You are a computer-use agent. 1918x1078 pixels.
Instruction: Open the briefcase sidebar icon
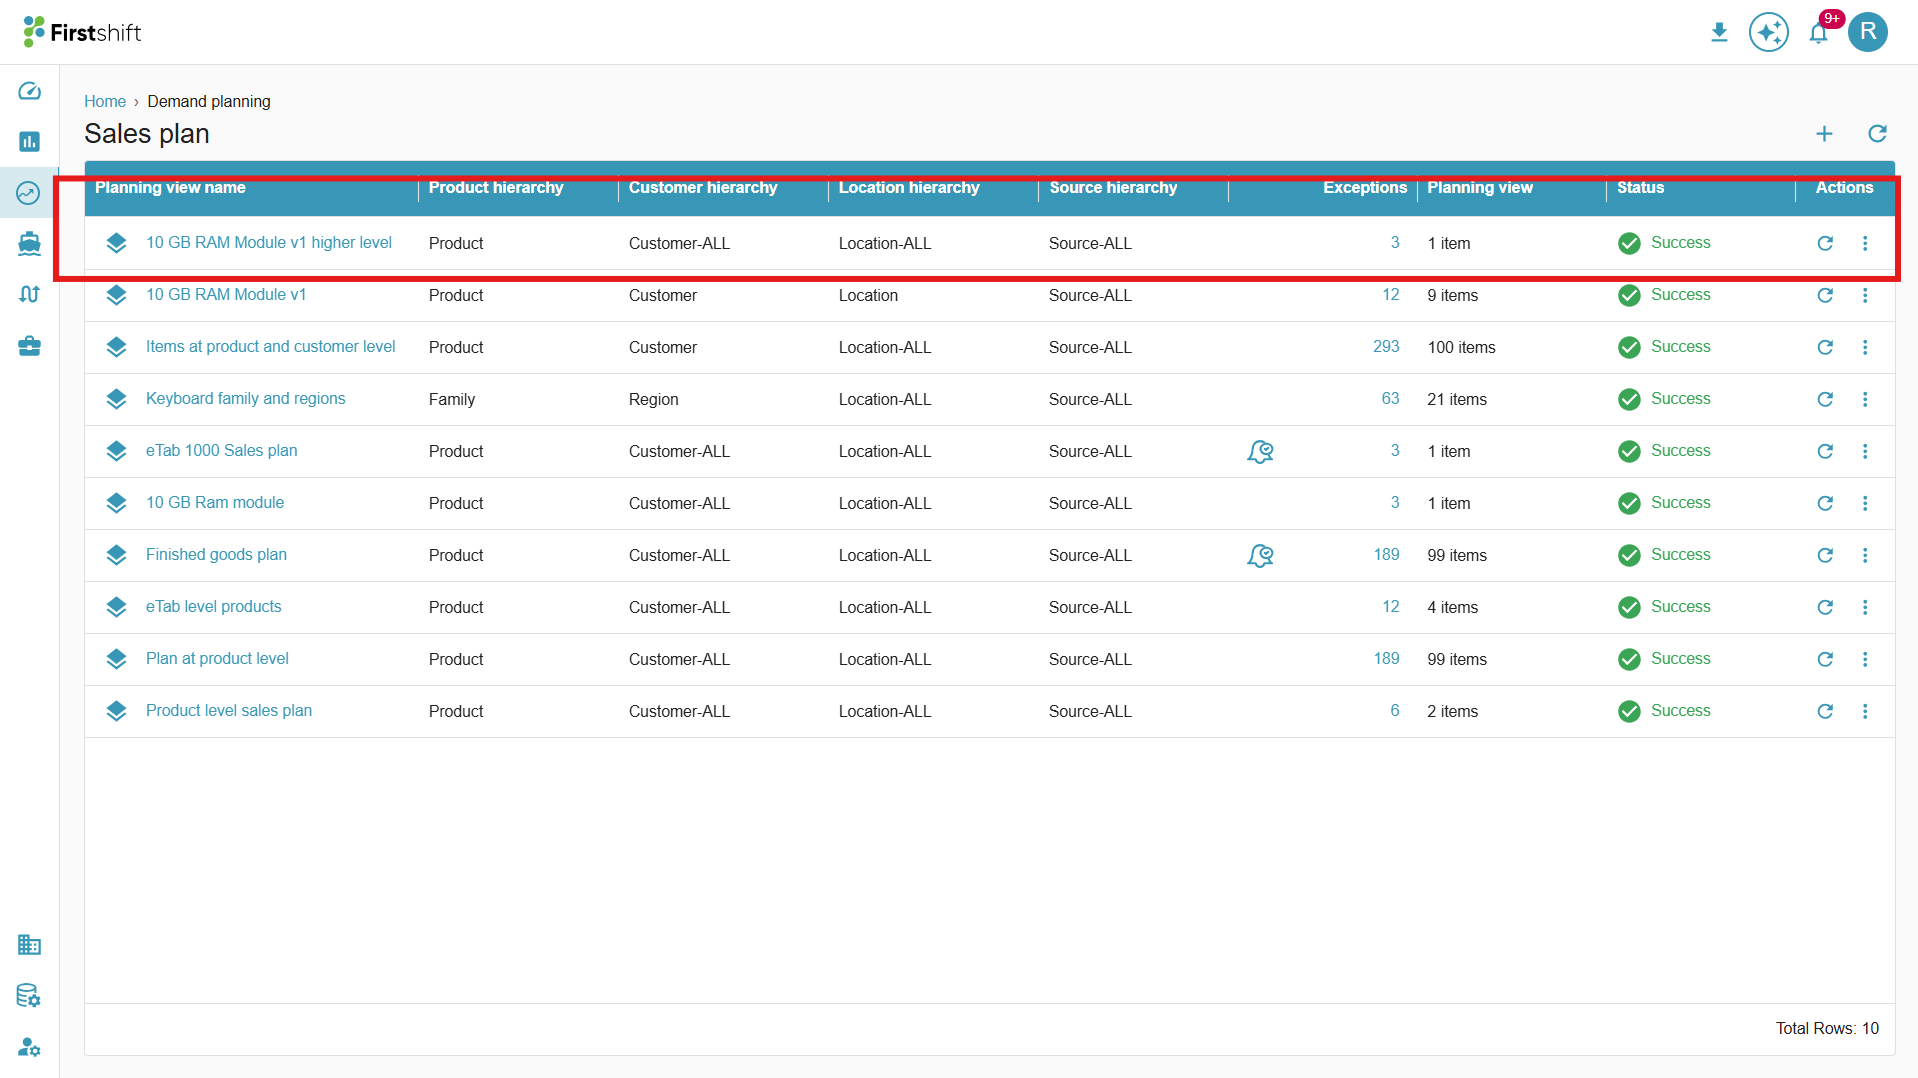tap(29, 346)
